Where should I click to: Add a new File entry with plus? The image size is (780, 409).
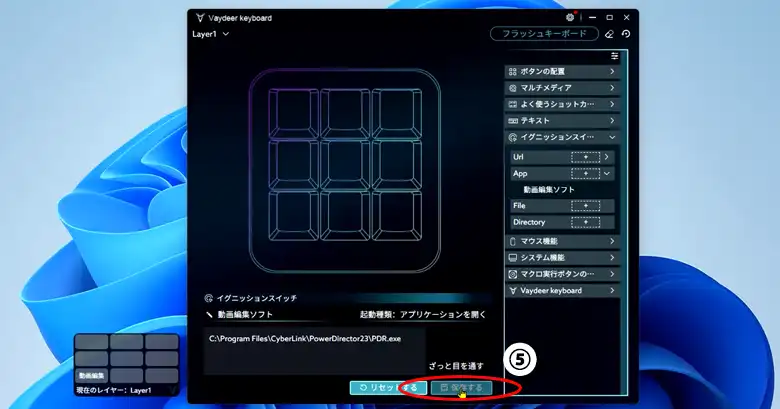click(585, 205)
